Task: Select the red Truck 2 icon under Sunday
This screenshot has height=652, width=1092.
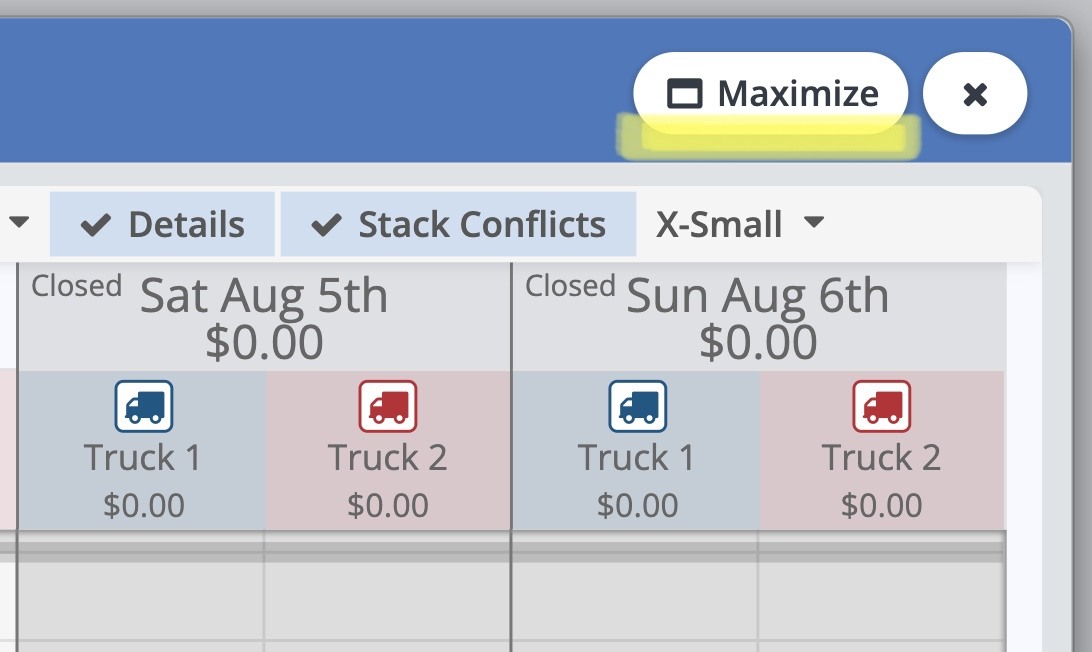Action: click(882, 406)
